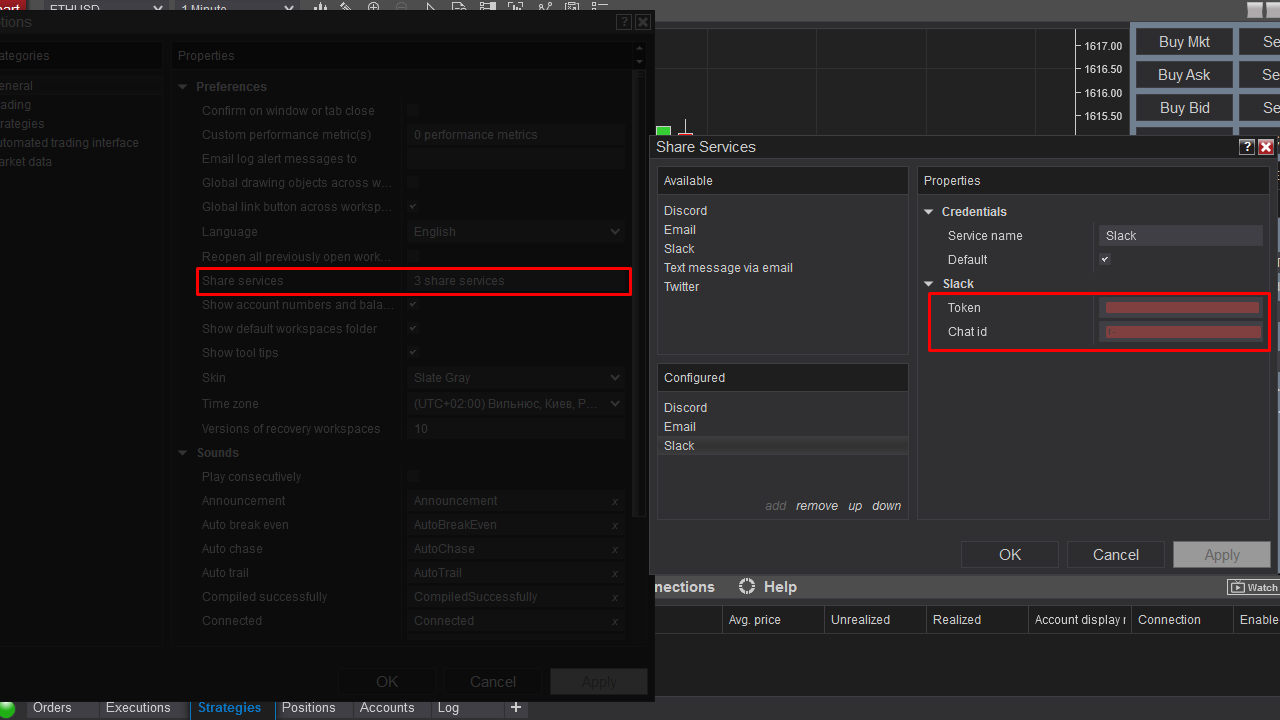Toggle the Default checkbox for Slack
Viewport: 1280px width, 720px height.
coord(1105,259)
